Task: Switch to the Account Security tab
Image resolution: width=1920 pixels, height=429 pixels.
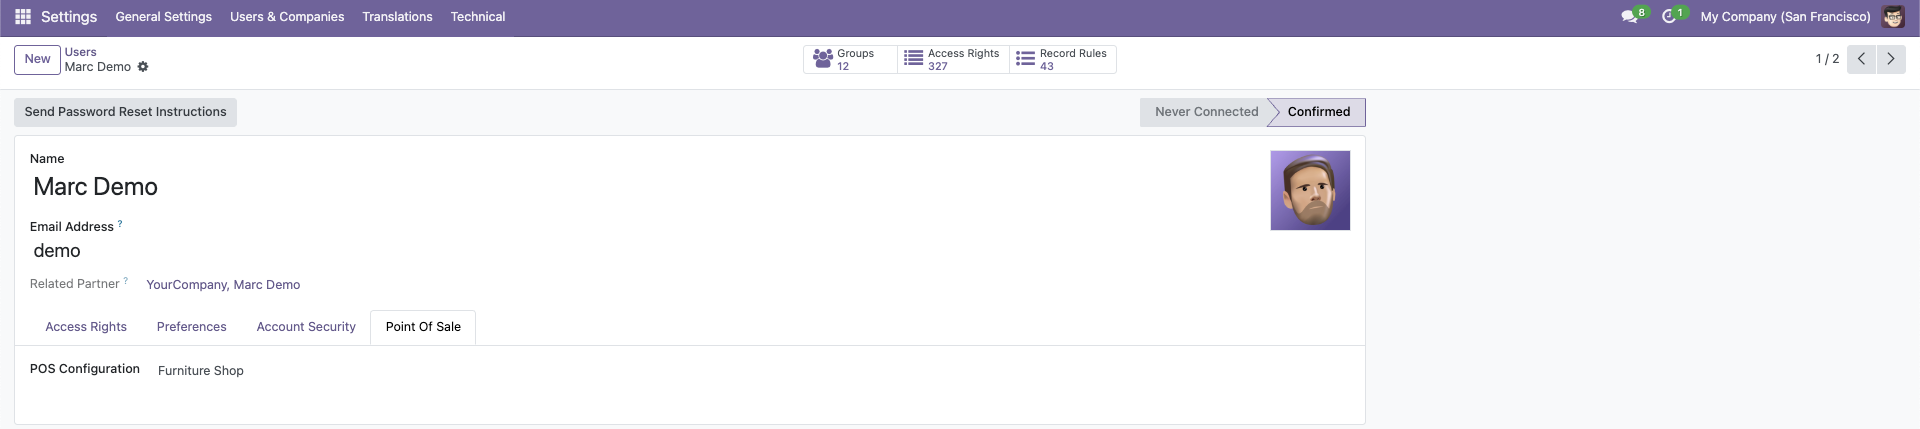Action: tap(306, 327)
